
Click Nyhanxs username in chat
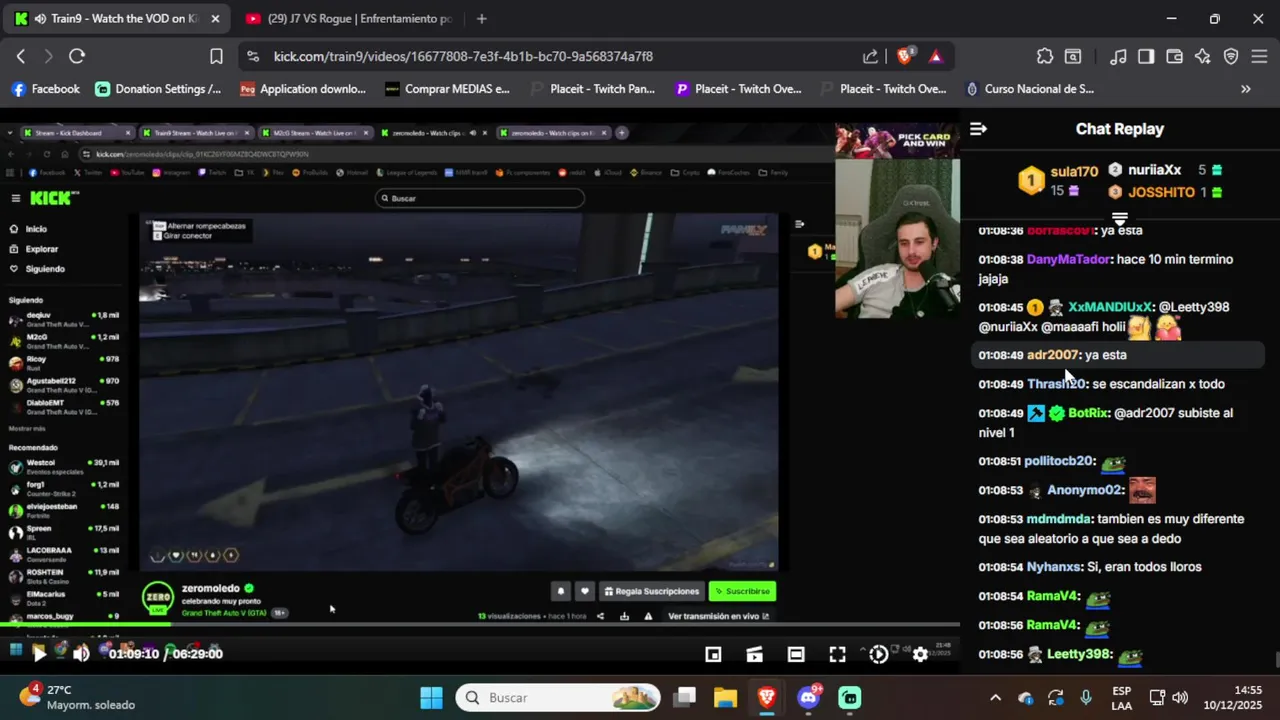click(1054, 567)
